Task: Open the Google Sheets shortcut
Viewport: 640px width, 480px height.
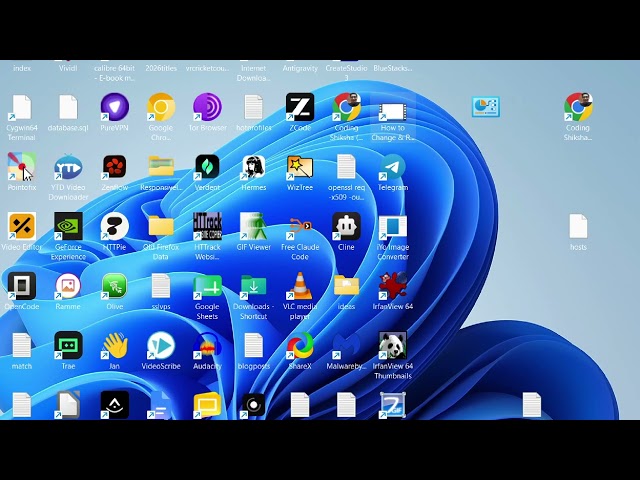Action: click(207, 286)
